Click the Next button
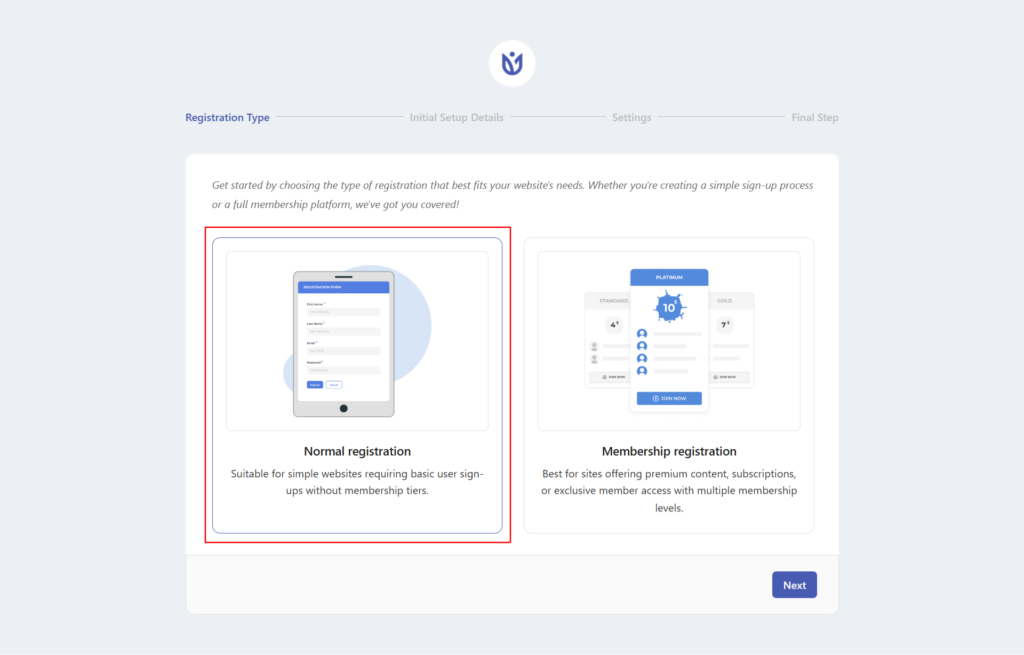Viewport: 1024px width, 655px height. [x=794, y=584]
